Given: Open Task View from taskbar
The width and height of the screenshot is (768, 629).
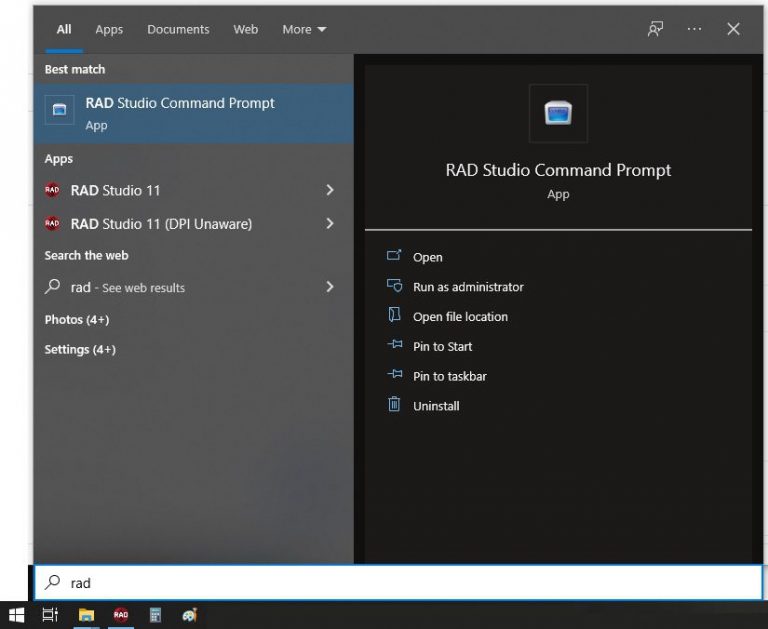Looking at the screenshot, I should 50,615.
